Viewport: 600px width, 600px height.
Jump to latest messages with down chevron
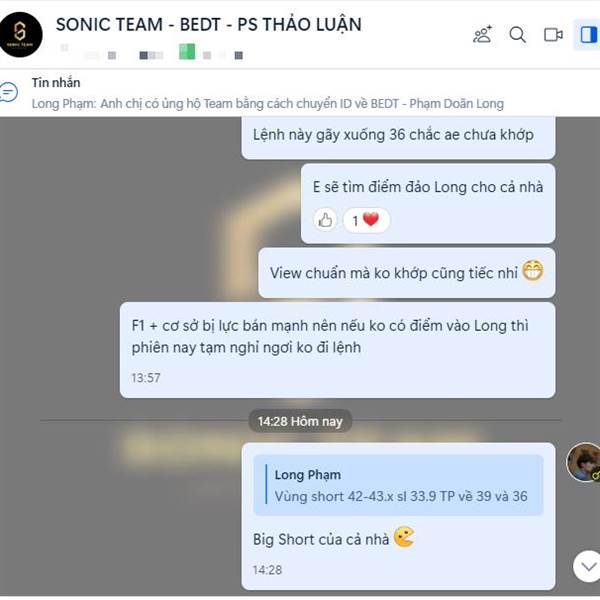(588, 566)
